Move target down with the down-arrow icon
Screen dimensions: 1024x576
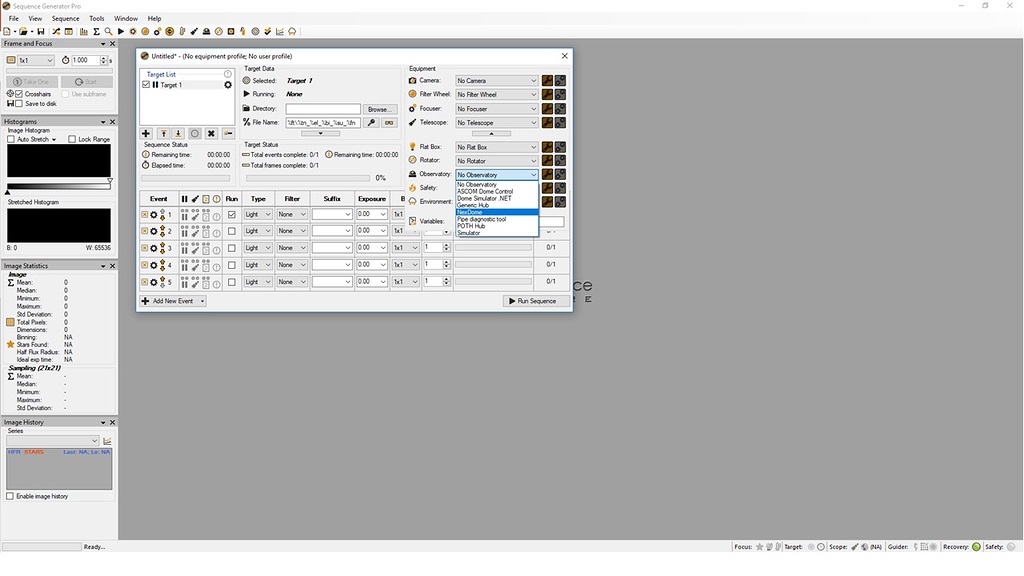[178, 133]
